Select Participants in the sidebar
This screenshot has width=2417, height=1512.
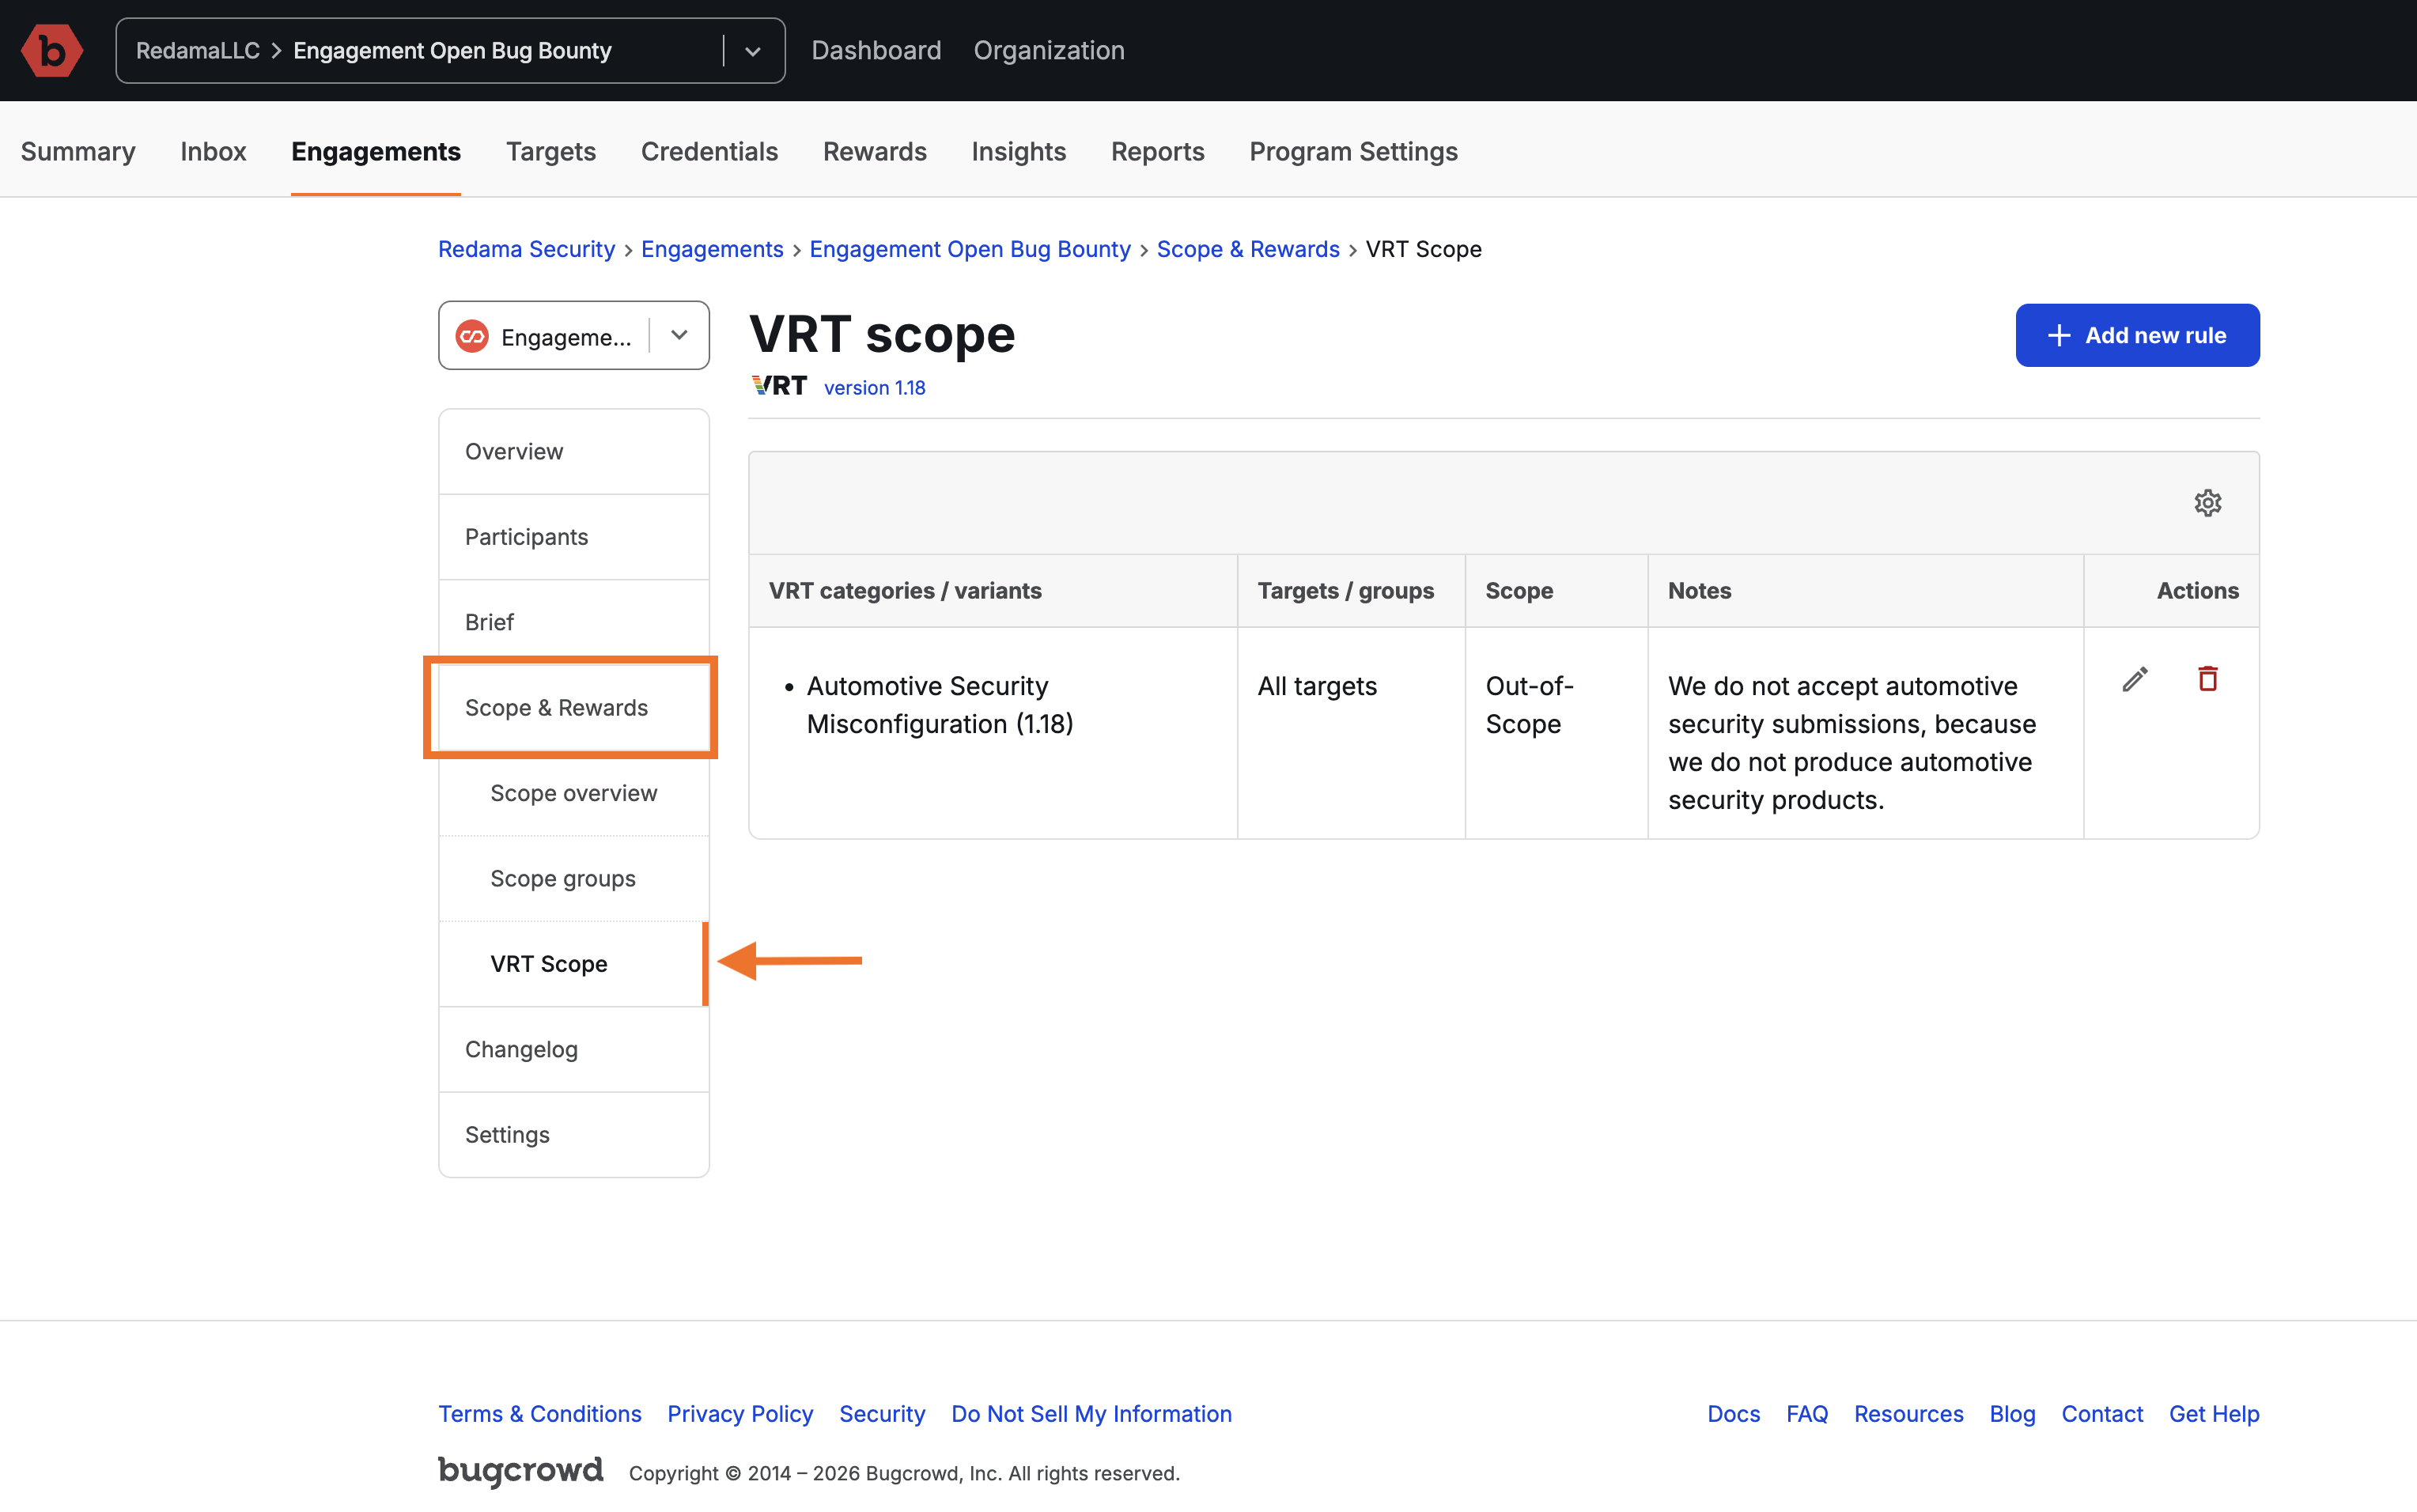[574, 537]
